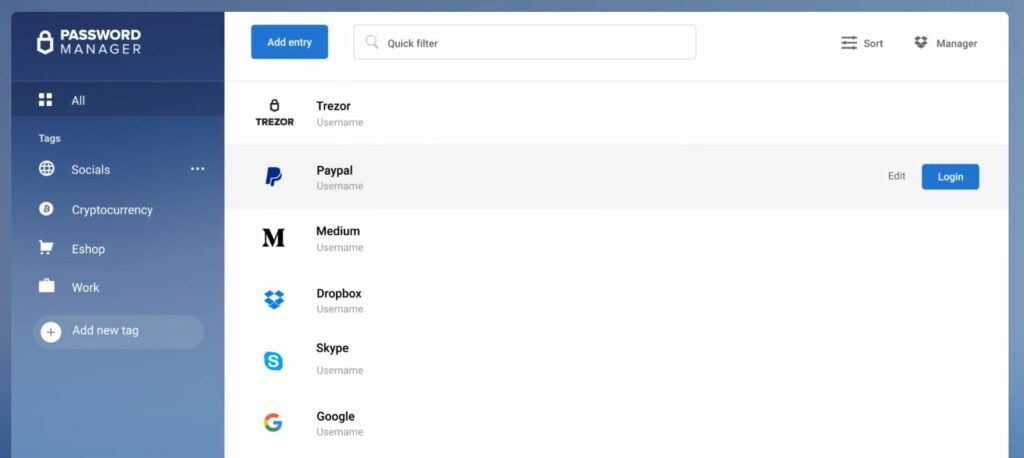1024x458 pixels.
Task: Click the Cryptocurrency bitcoin coin icon
Action: [46, 209]
